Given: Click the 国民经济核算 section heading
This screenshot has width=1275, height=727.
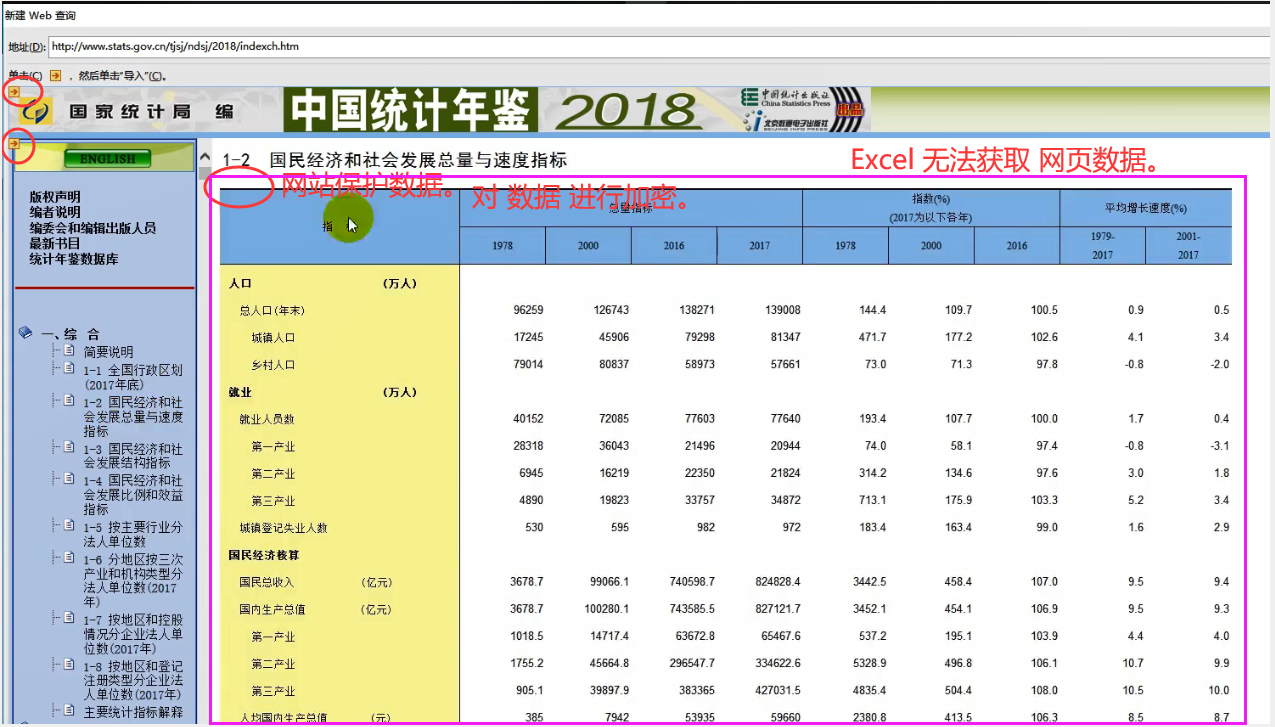Looking at the screenshot, I should pos(263,555).
